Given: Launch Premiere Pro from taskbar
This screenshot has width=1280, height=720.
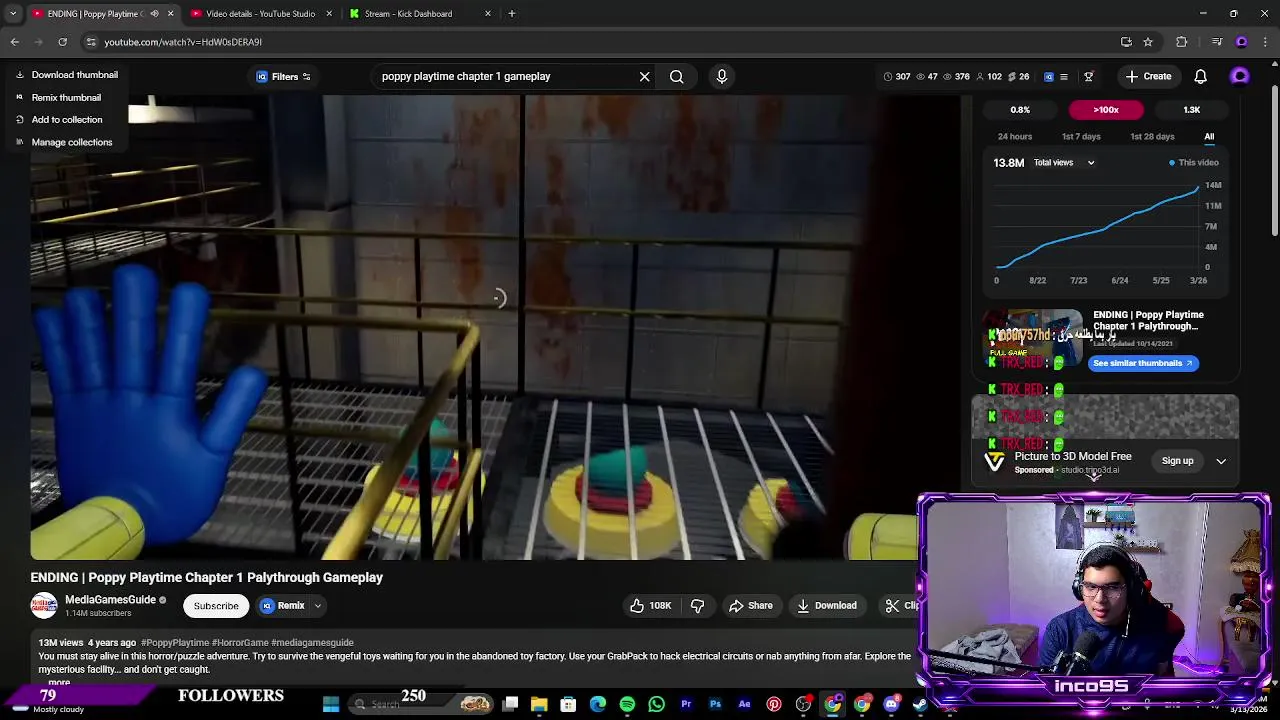Looking at the screenshot, I should 686,704.
